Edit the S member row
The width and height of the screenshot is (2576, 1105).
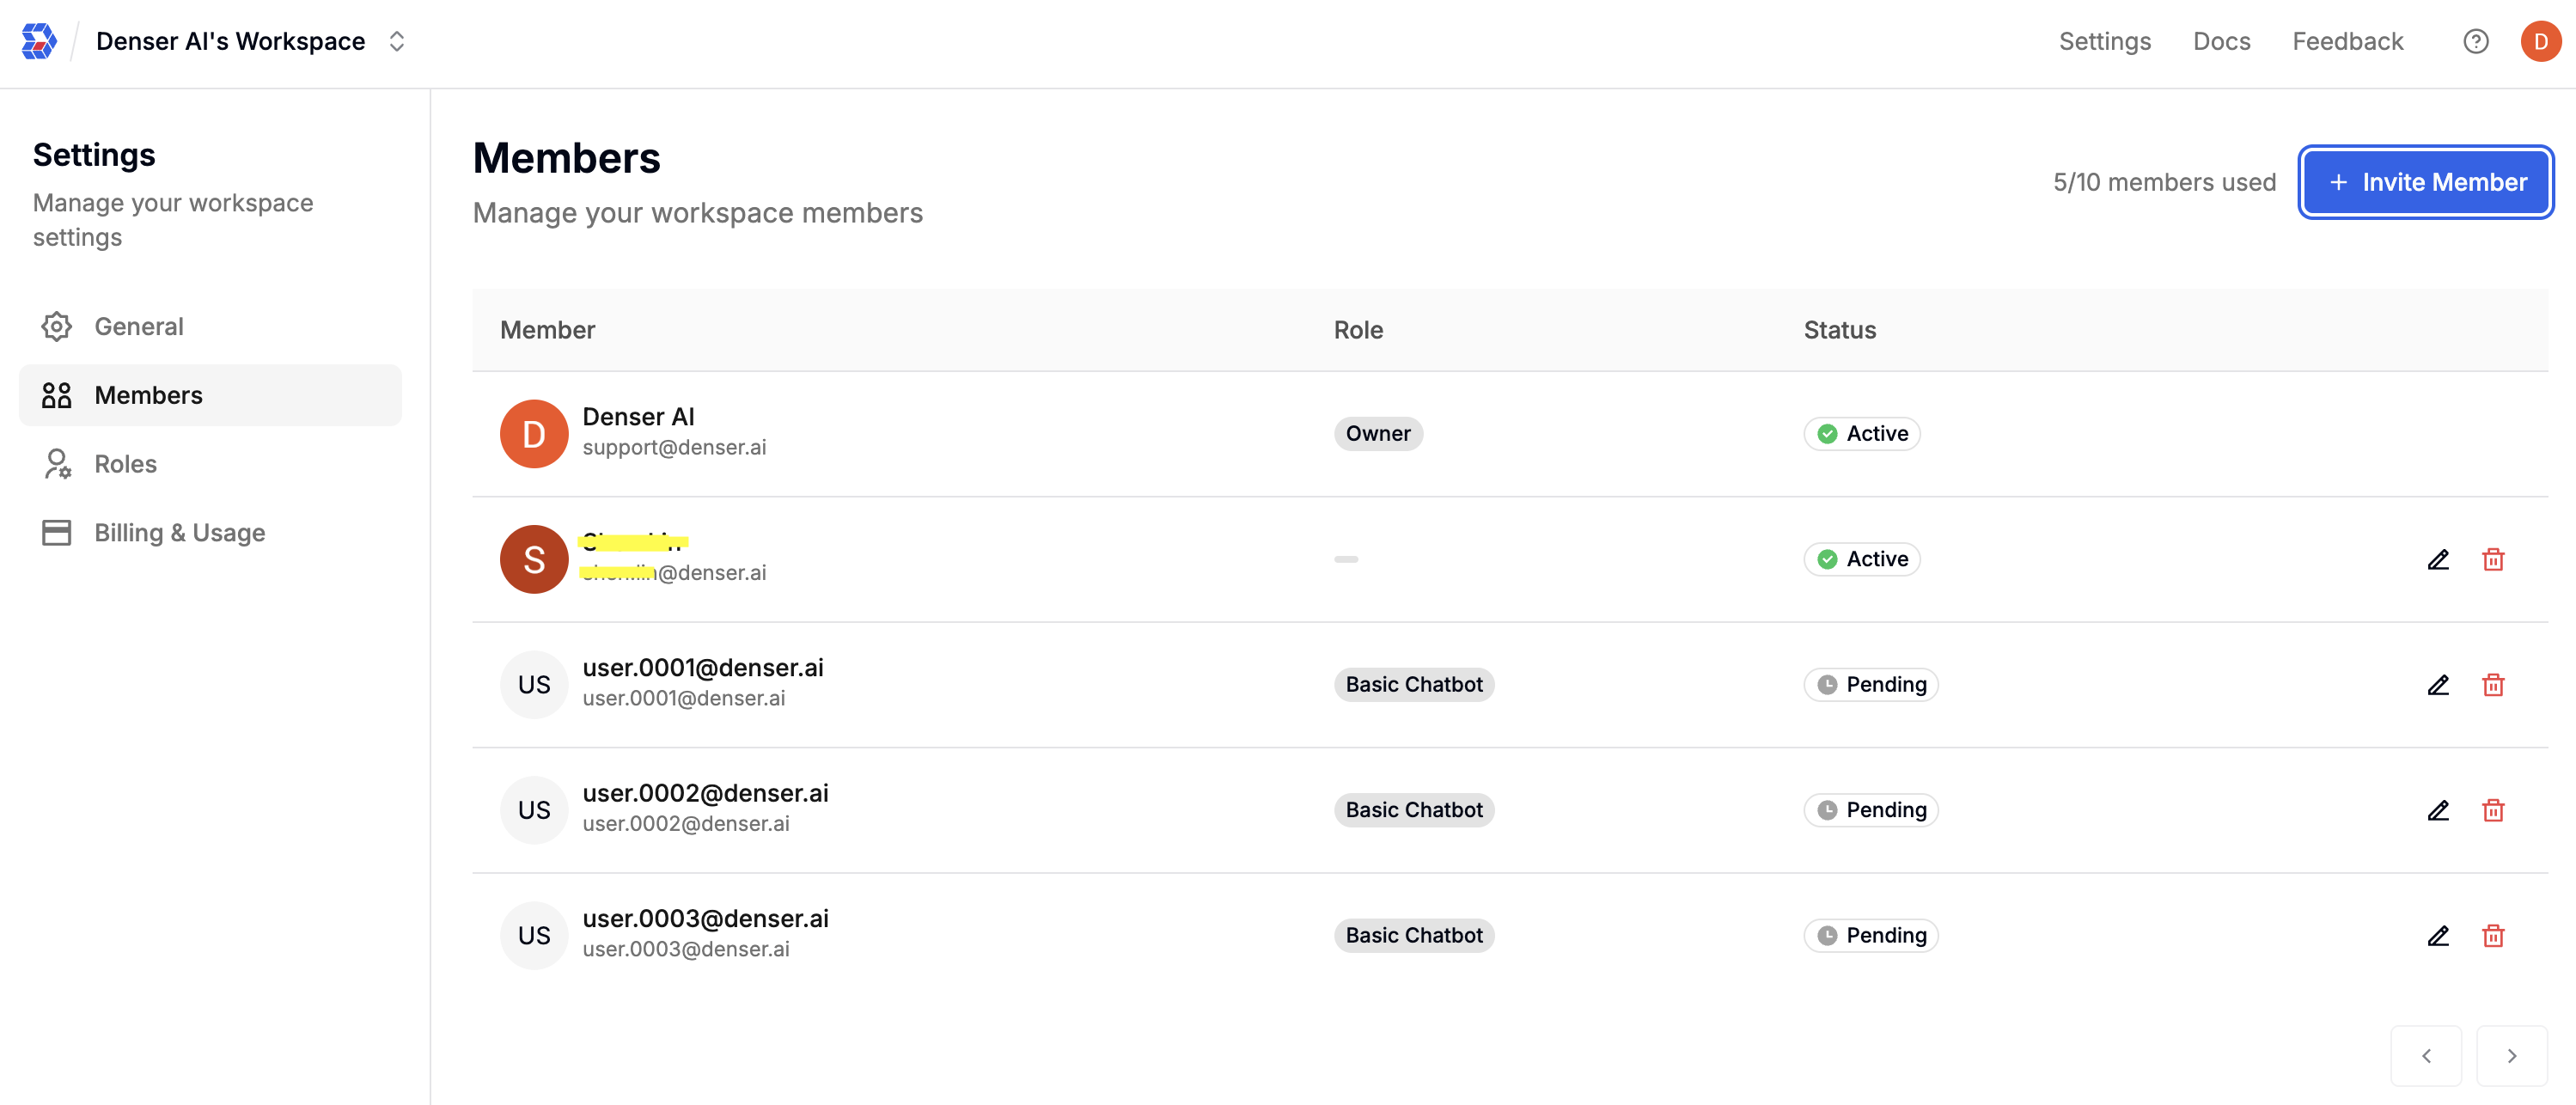[2438, 559]
